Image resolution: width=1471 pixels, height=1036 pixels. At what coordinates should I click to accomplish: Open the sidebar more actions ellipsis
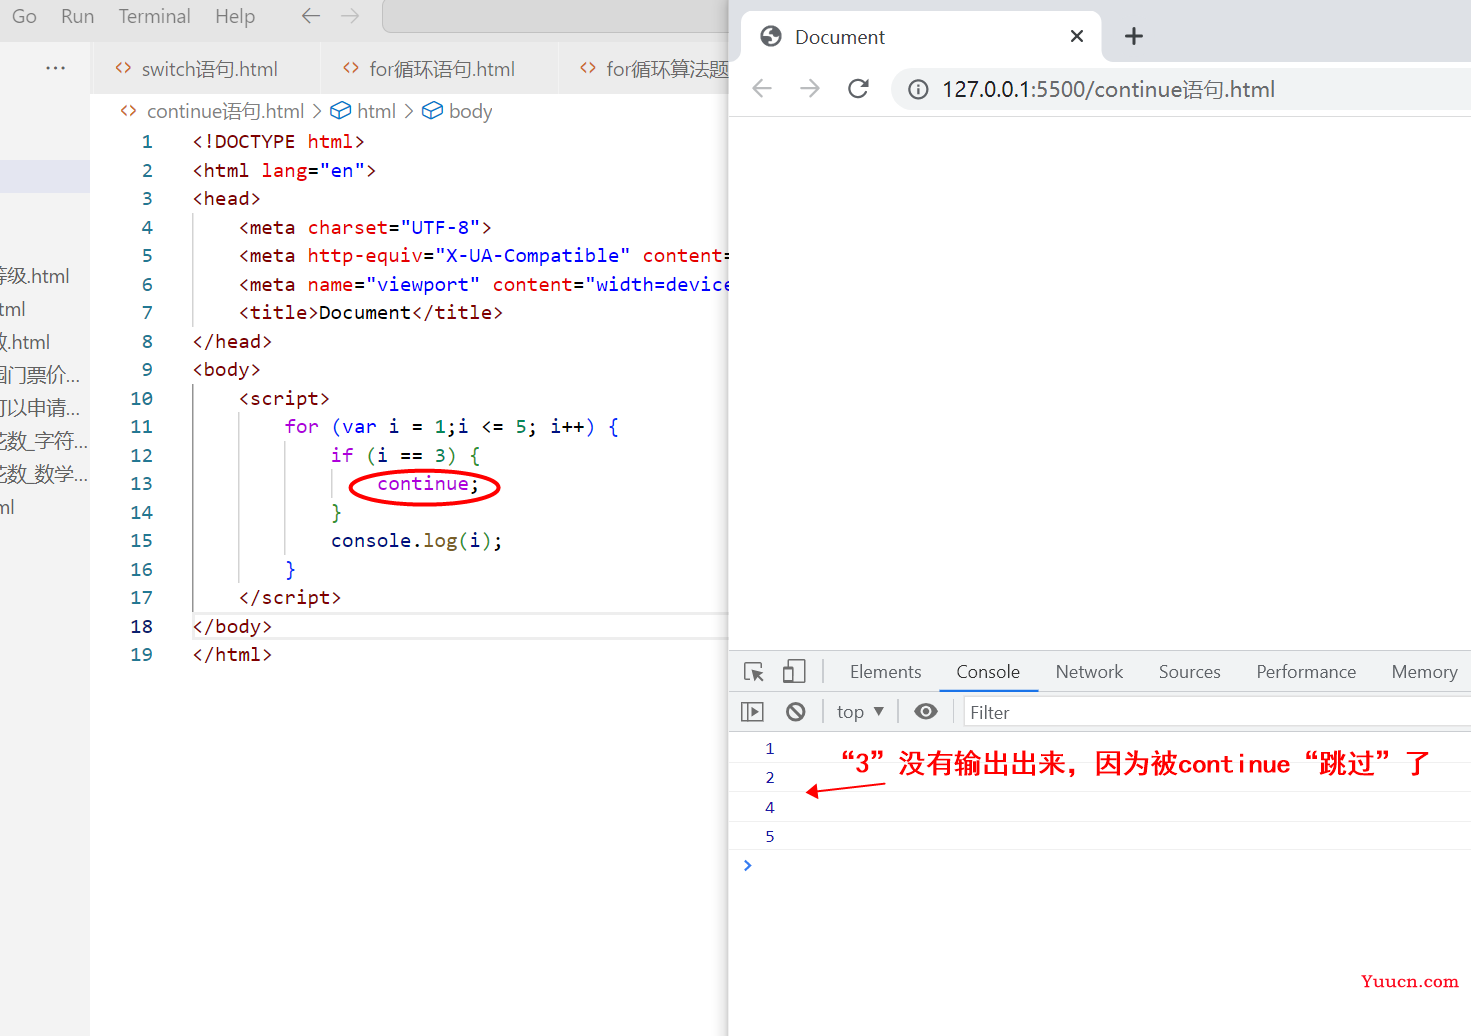click(56, 68)
